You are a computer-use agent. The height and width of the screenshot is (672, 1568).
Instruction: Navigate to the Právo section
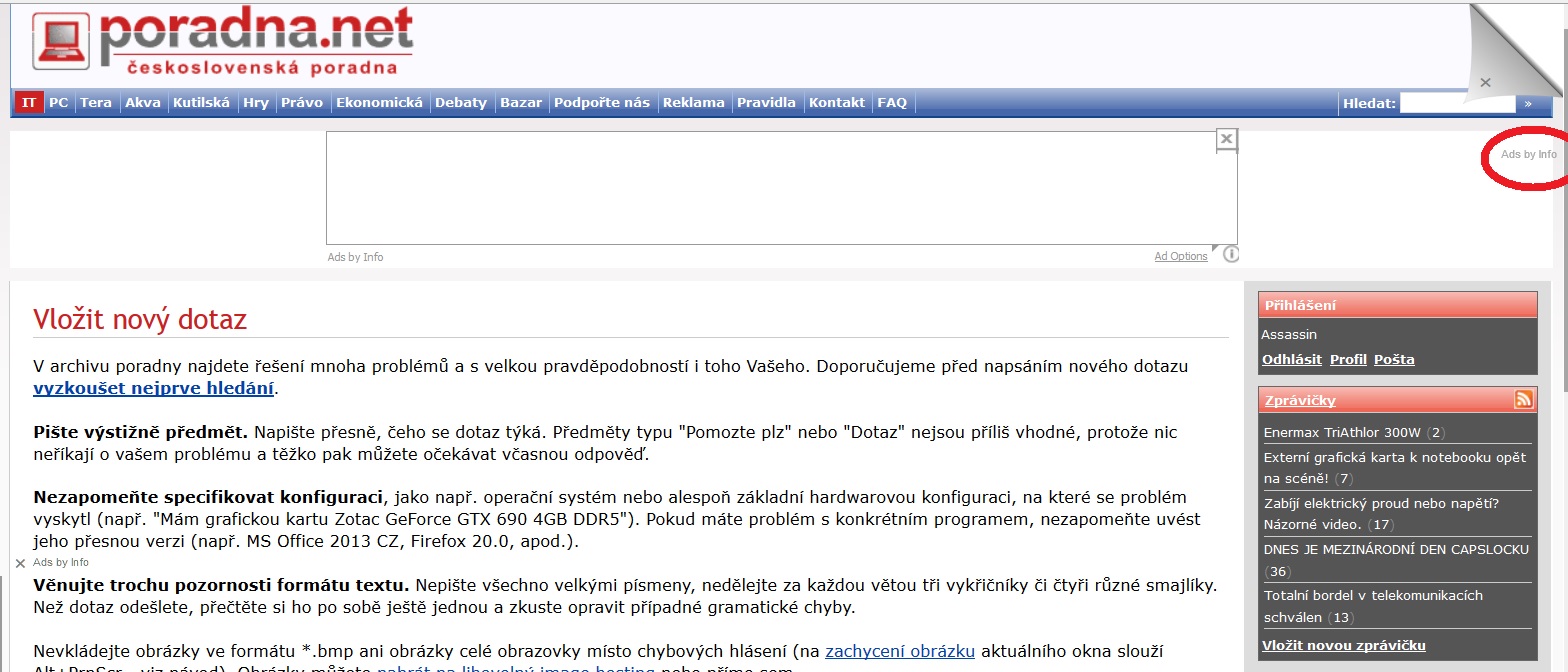coord(302,102)
